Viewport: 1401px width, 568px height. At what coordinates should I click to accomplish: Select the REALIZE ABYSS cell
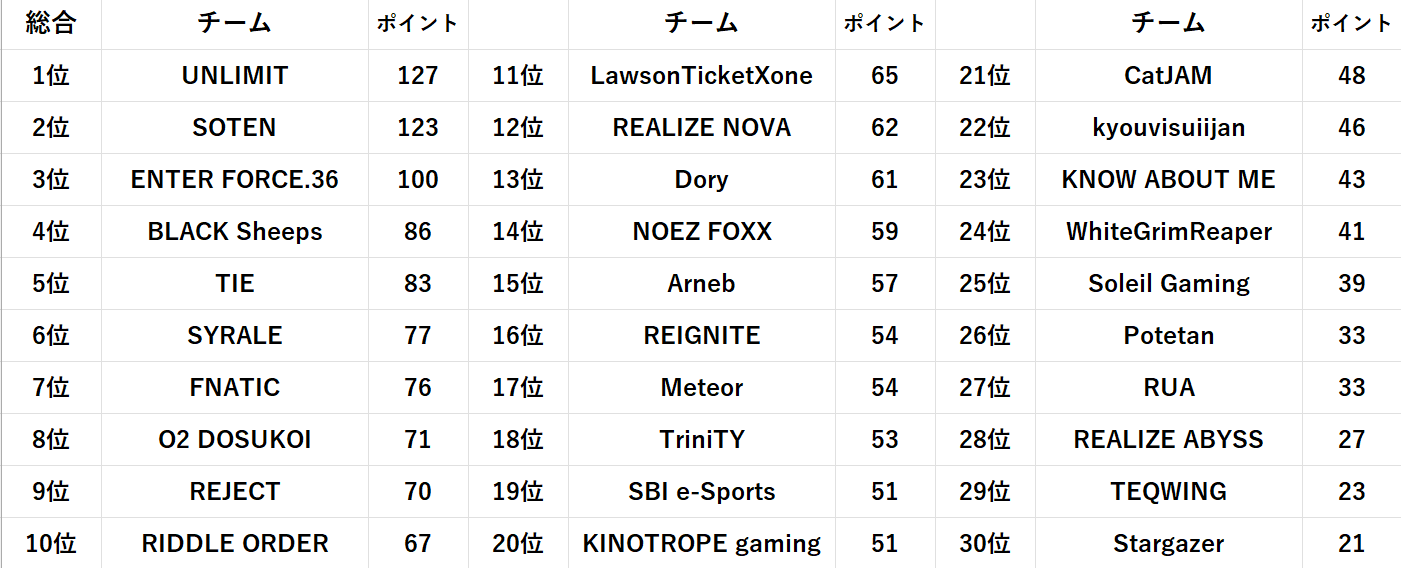pyautogui.click(x=1168, y=440)
